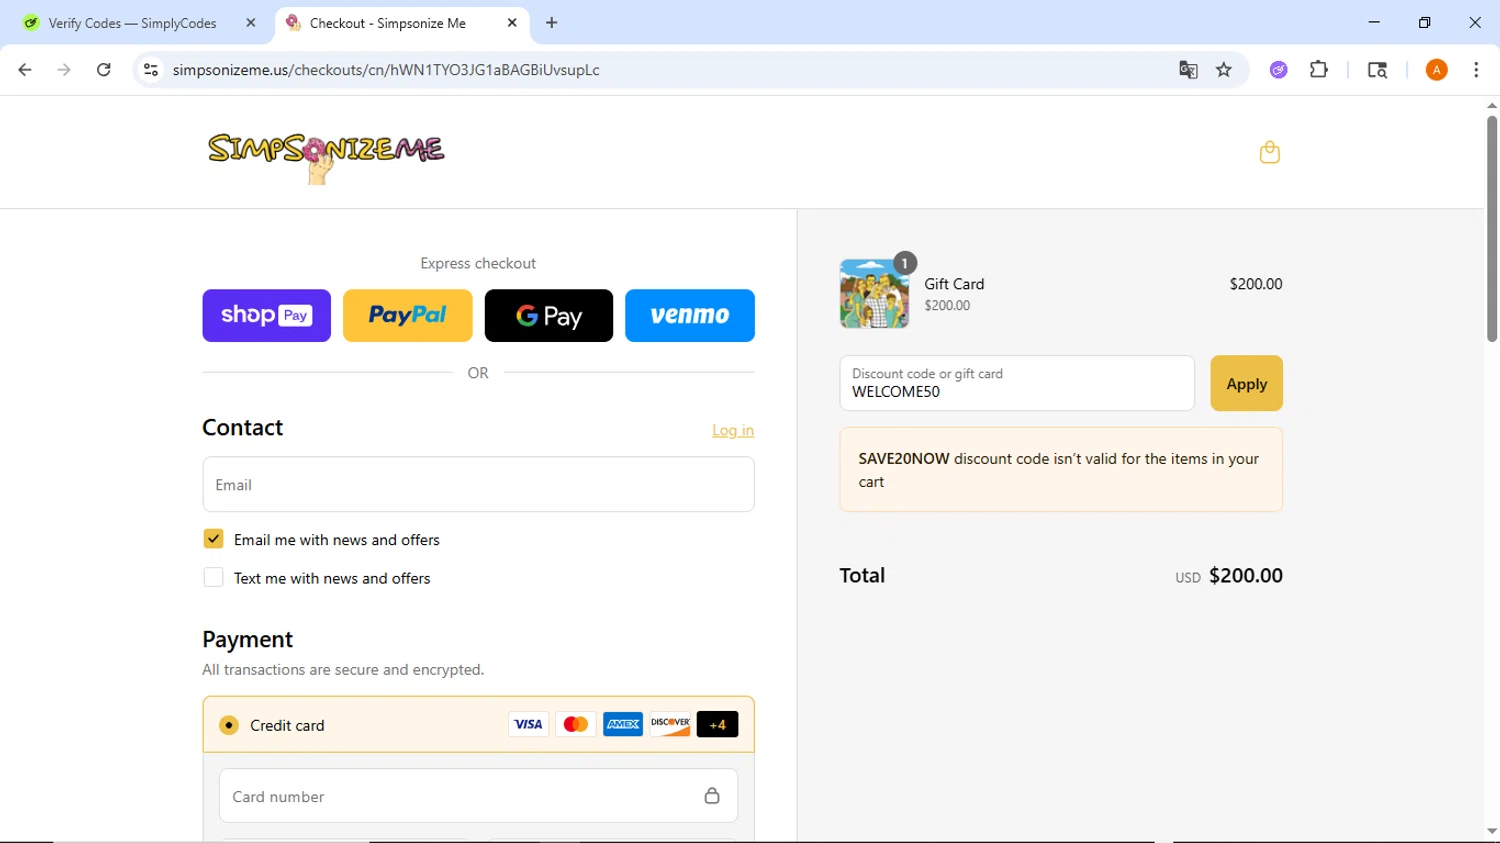
Task: Click the browser address bar URL
Action: 386,70
